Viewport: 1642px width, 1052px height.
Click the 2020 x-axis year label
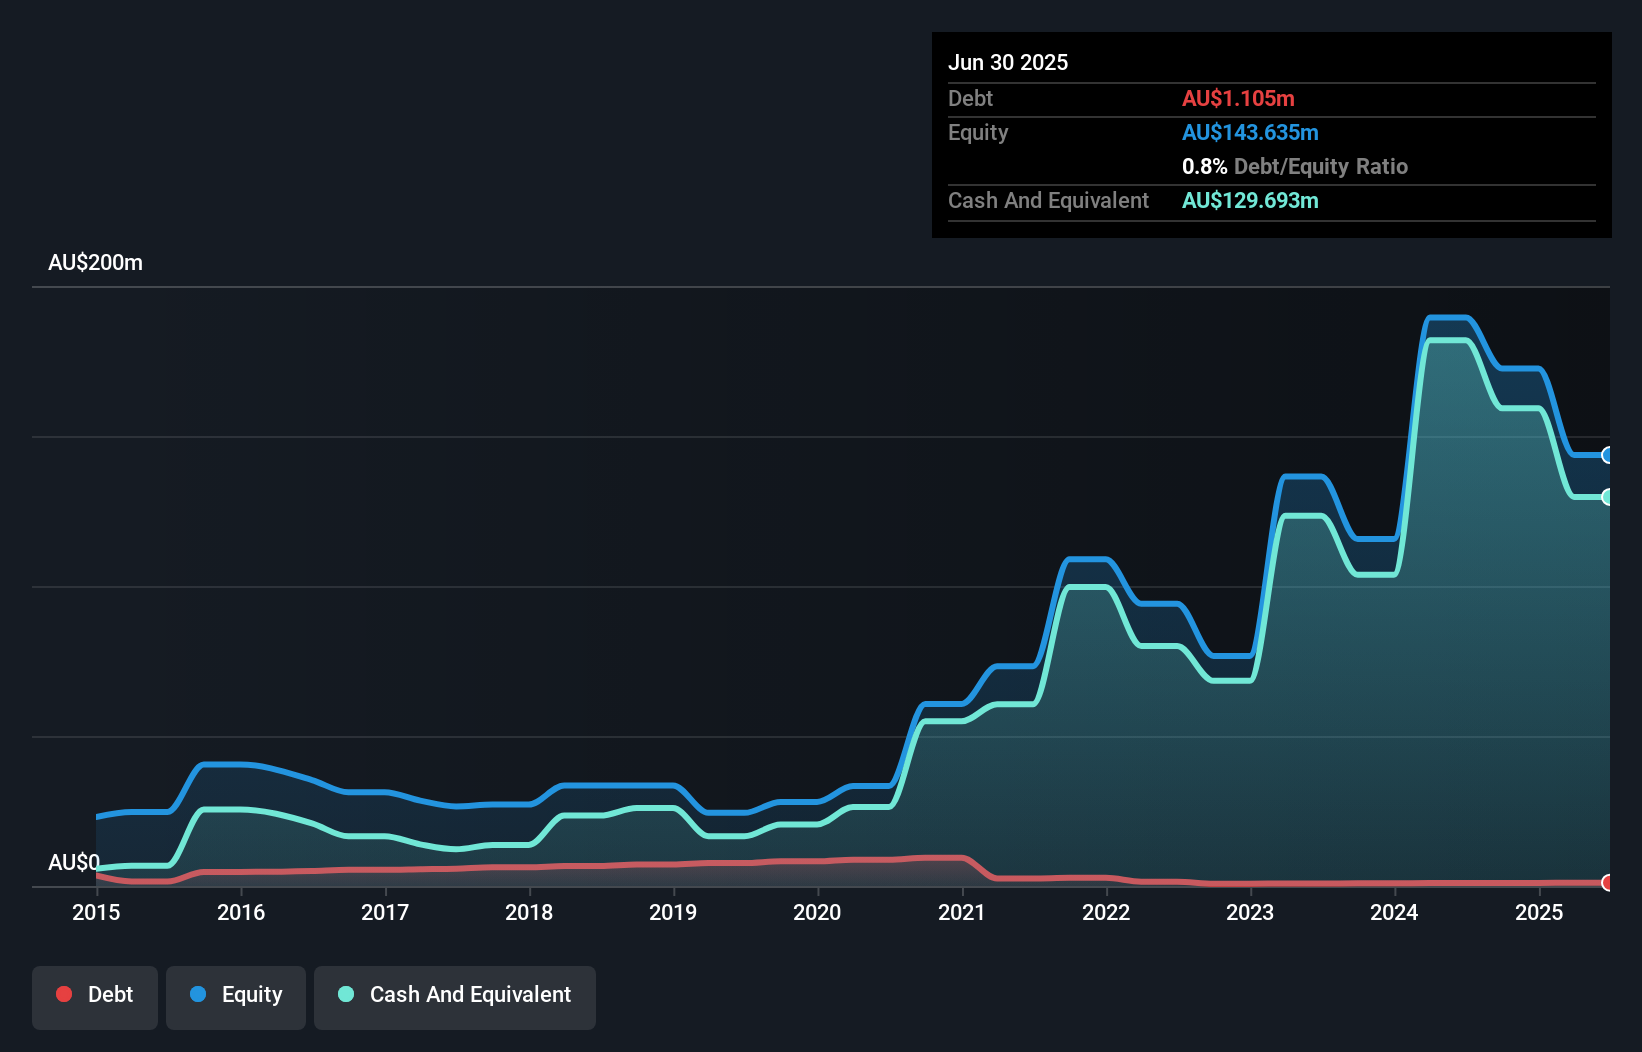[x=817, y=912]
